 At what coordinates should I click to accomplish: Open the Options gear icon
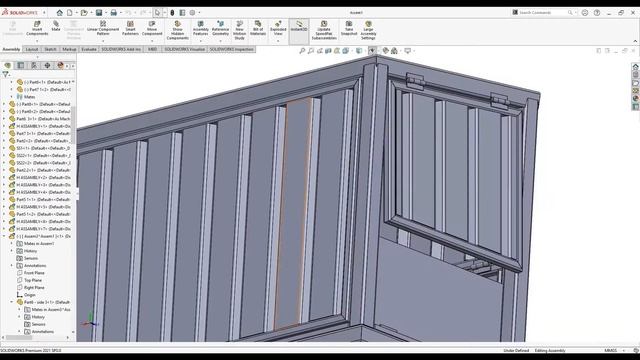tap(192, 13)
